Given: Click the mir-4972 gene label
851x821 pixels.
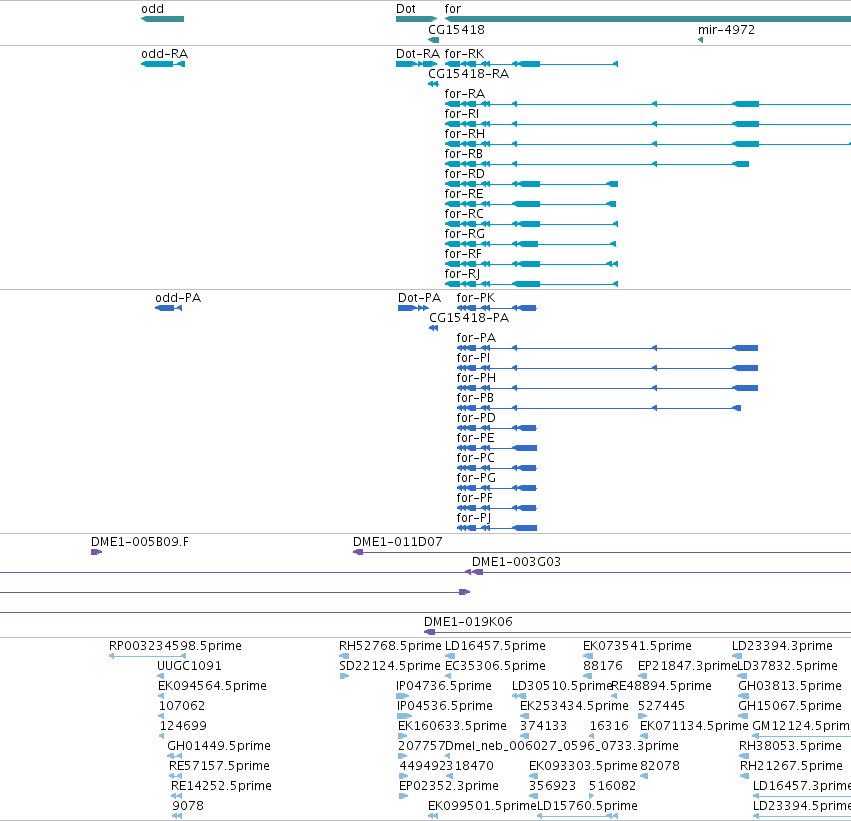Looking at the screenshot, I should (726, 29).
